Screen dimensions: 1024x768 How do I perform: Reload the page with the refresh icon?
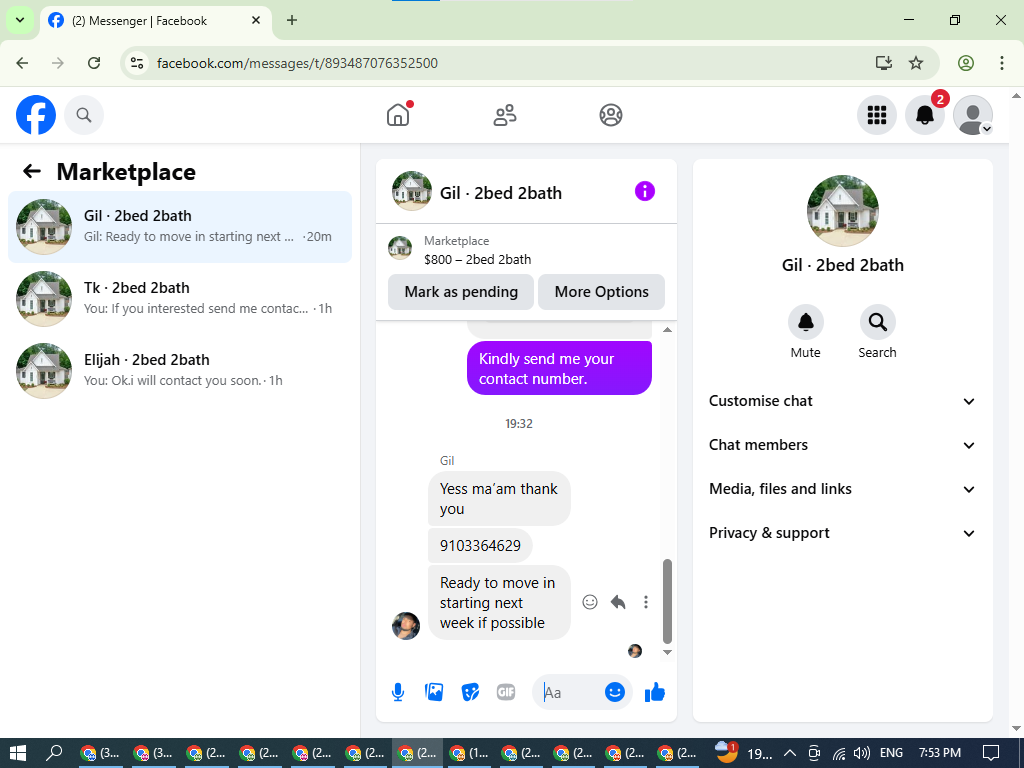(94, 63)
